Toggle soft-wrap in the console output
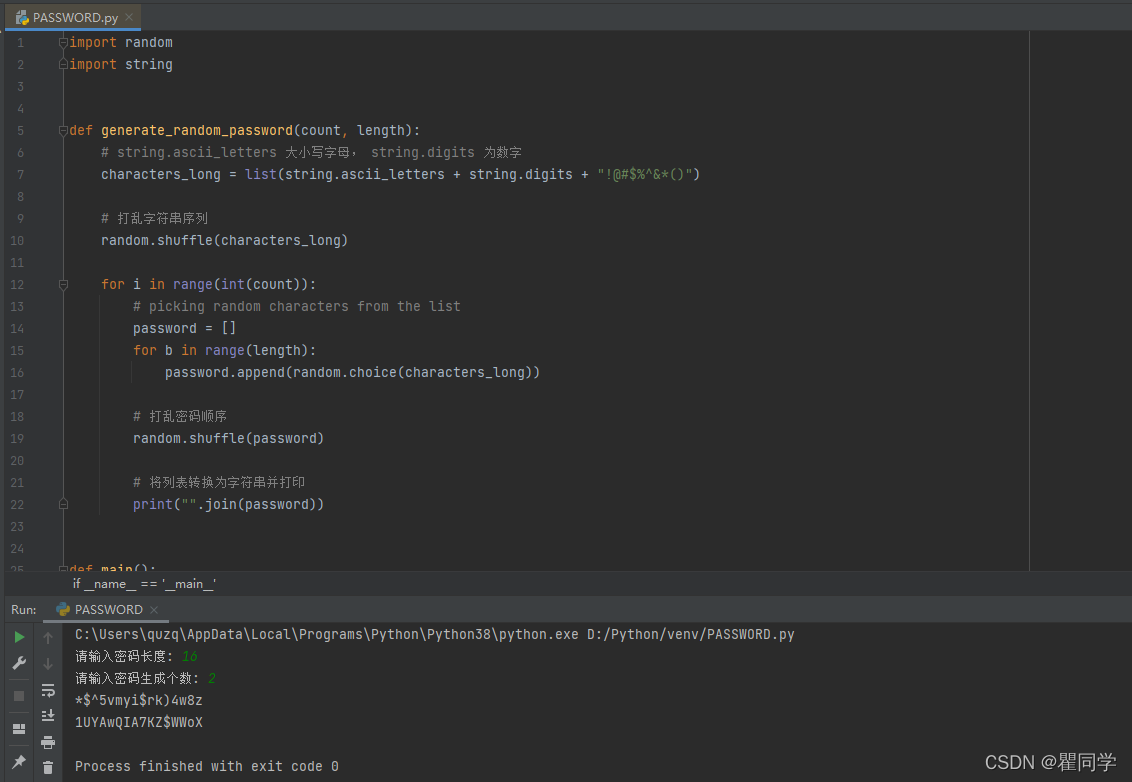The image size is (1132, 782). (48, 690)
